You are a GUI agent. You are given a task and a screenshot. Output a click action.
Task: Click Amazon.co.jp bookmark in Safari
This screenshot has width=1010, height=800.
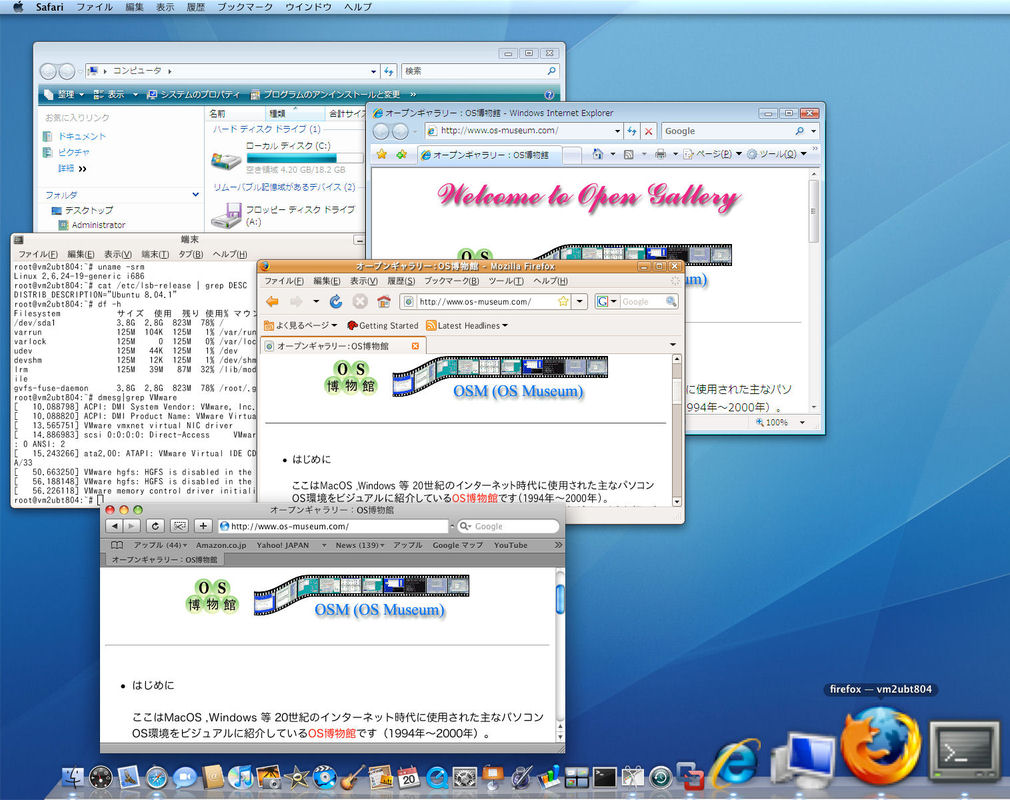[221, 545]
